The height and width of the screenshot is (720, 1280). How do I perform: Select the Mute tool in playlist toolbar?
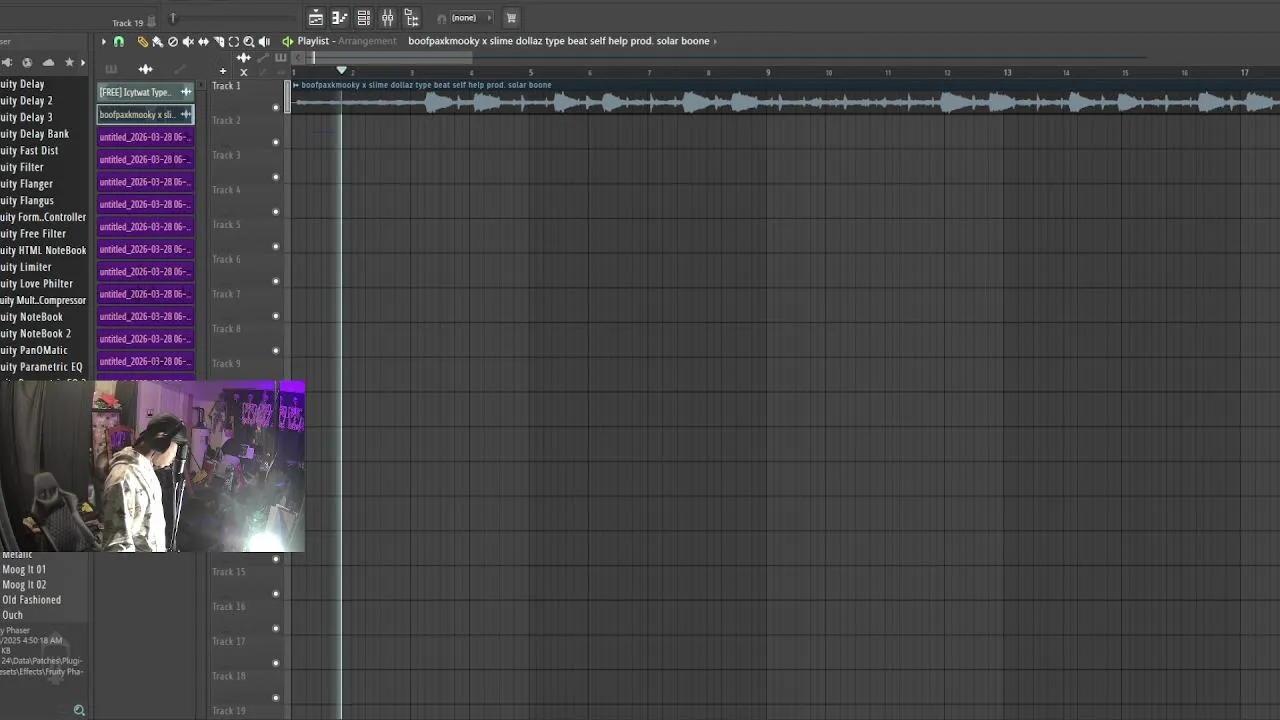click(x=188, y=41)
